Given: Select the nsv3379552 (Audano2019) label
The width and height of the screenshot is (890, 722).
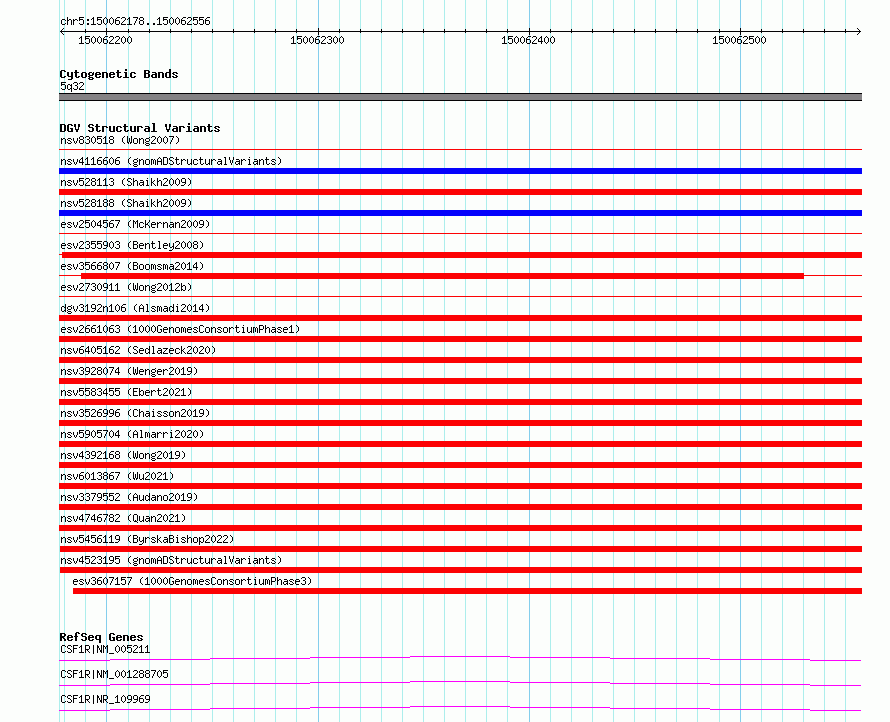Looking at the screenshot, I should (x=129, y=497).
